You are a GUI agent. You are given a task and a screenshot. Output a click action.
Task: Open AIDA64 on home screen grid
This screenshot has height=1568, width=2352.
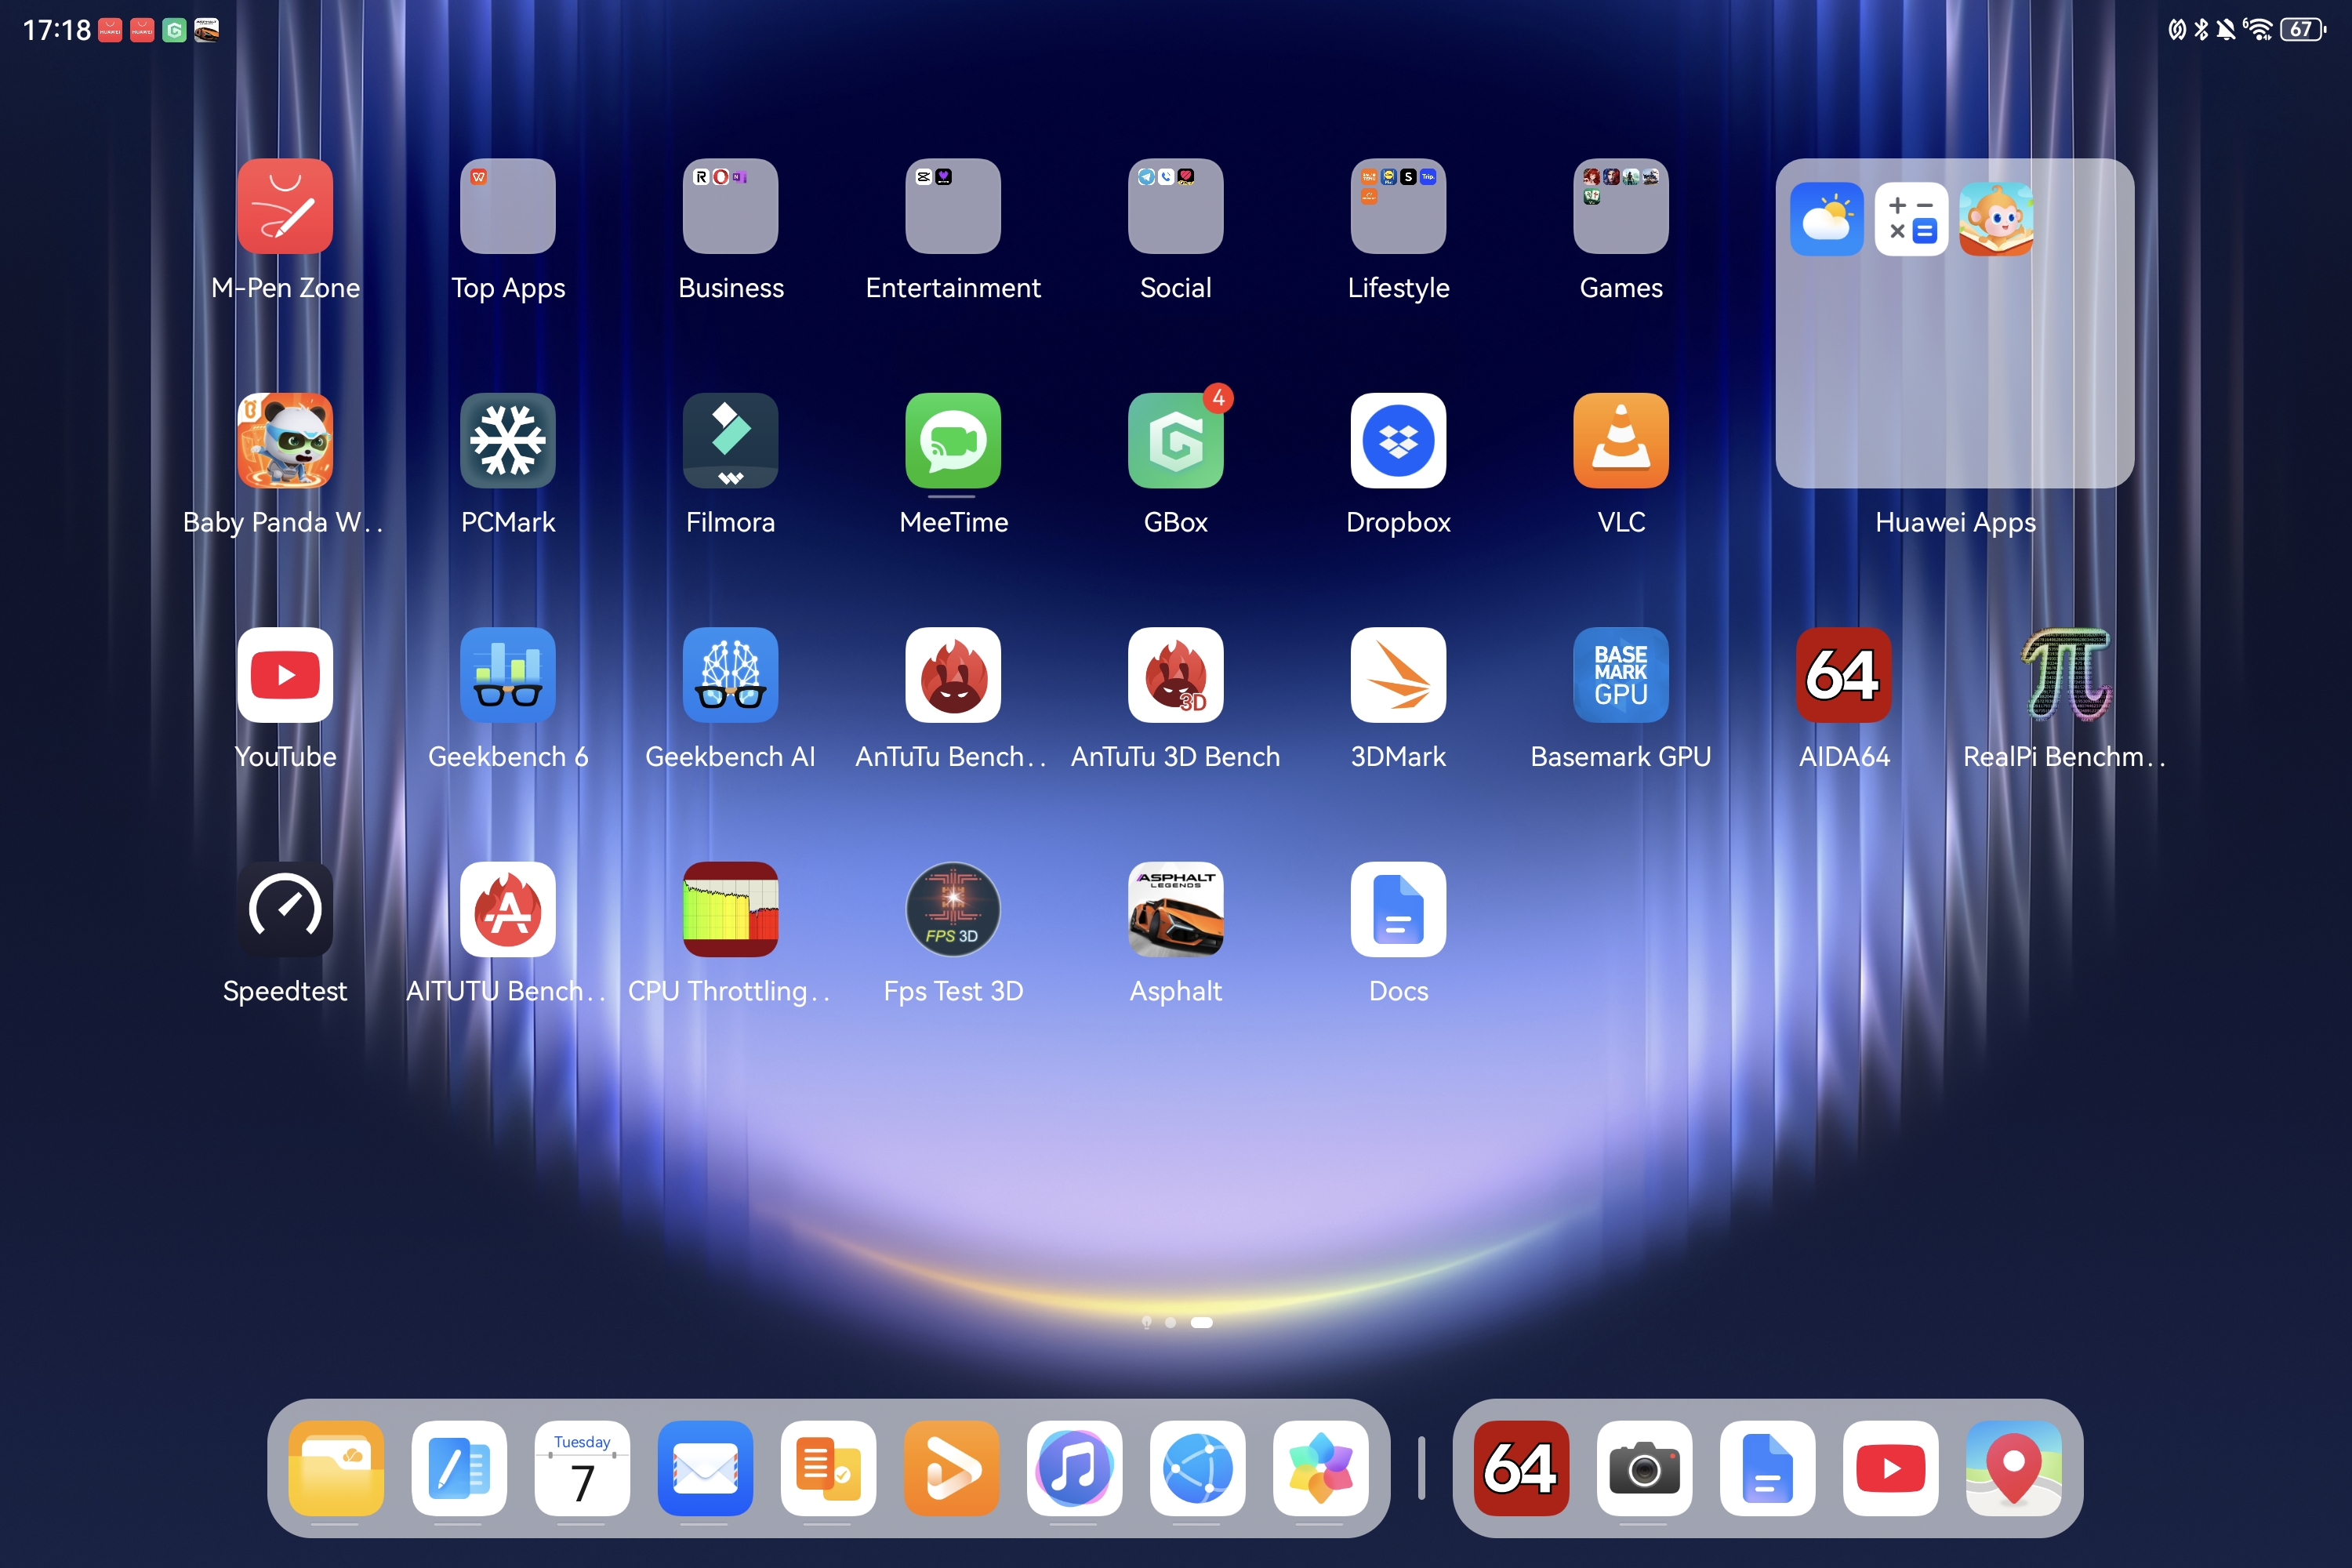click(x=1844, y=675)
